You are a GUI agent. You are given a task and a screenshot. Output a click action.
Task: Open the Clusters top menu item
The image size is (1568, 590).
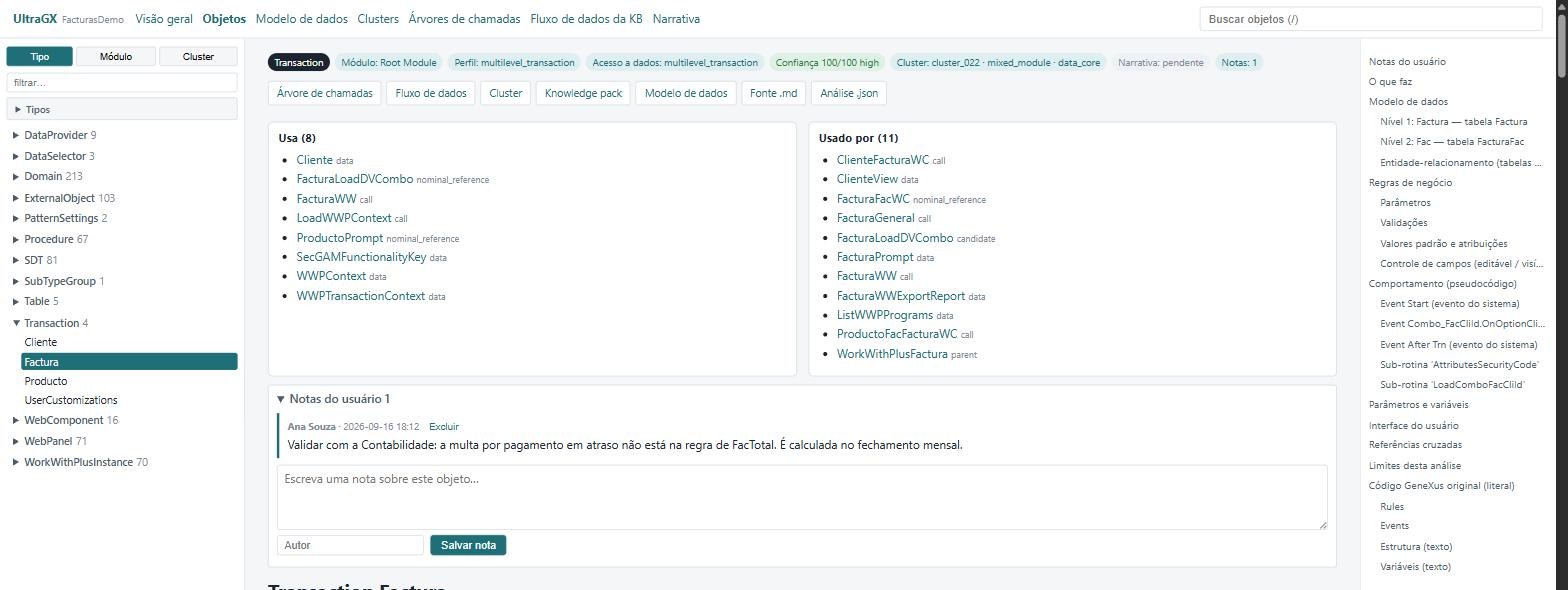pyautogui.click(x=378, y=19)
